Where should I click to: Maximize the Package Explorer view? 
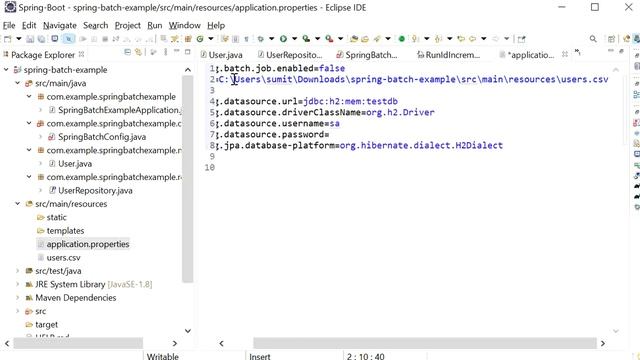click(x=188, y=51)
